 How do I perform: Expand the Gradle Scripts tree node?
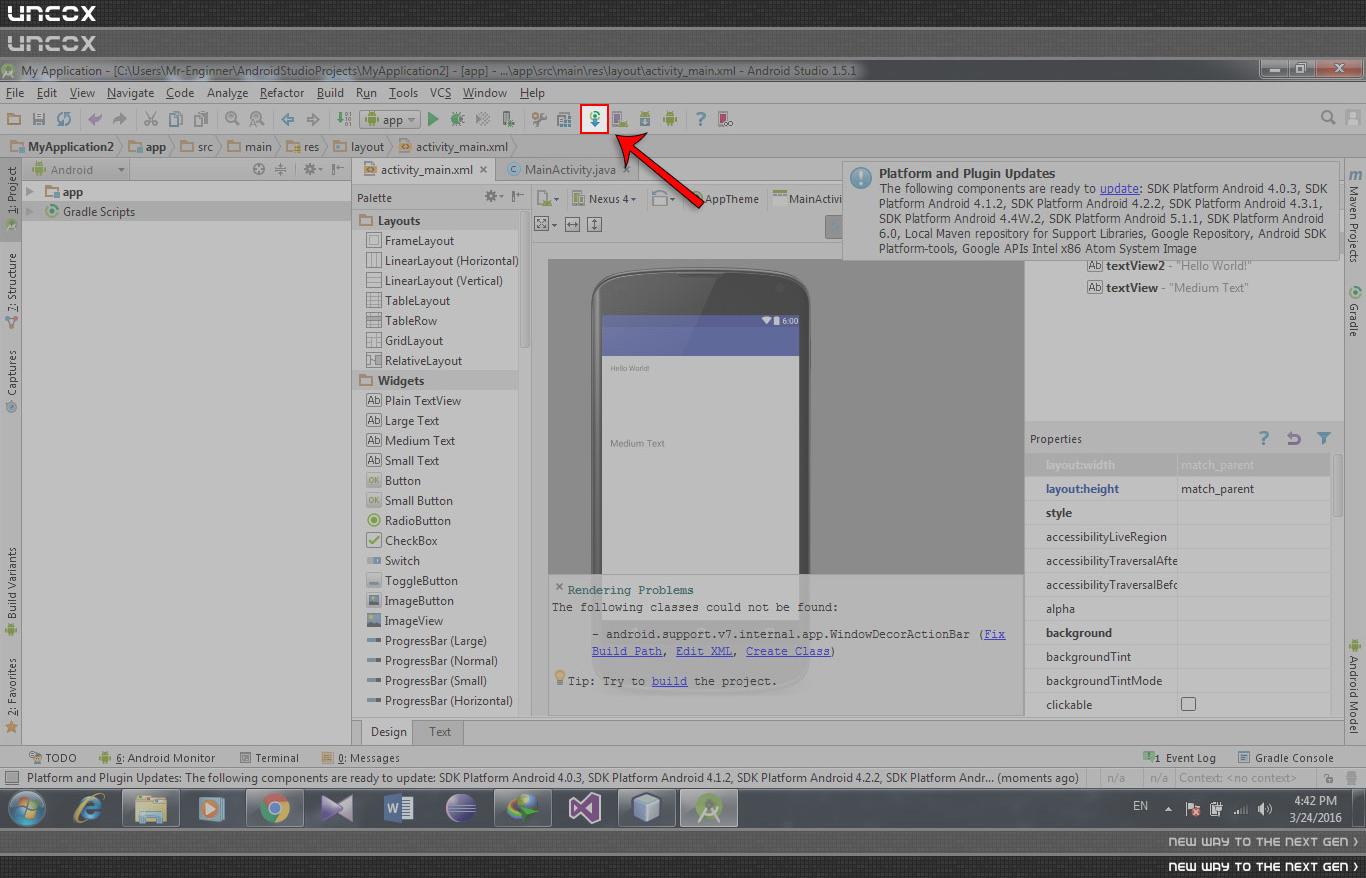point(30,212)
